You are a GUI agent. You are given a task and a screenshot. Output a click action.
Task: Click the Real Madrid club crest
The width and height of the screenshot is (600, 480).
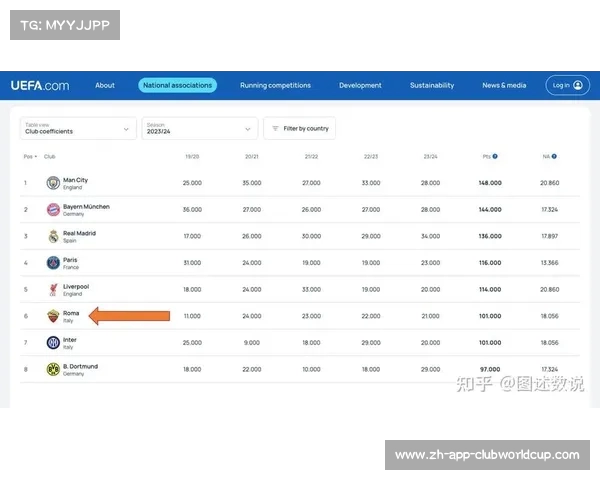click(53, 237)
